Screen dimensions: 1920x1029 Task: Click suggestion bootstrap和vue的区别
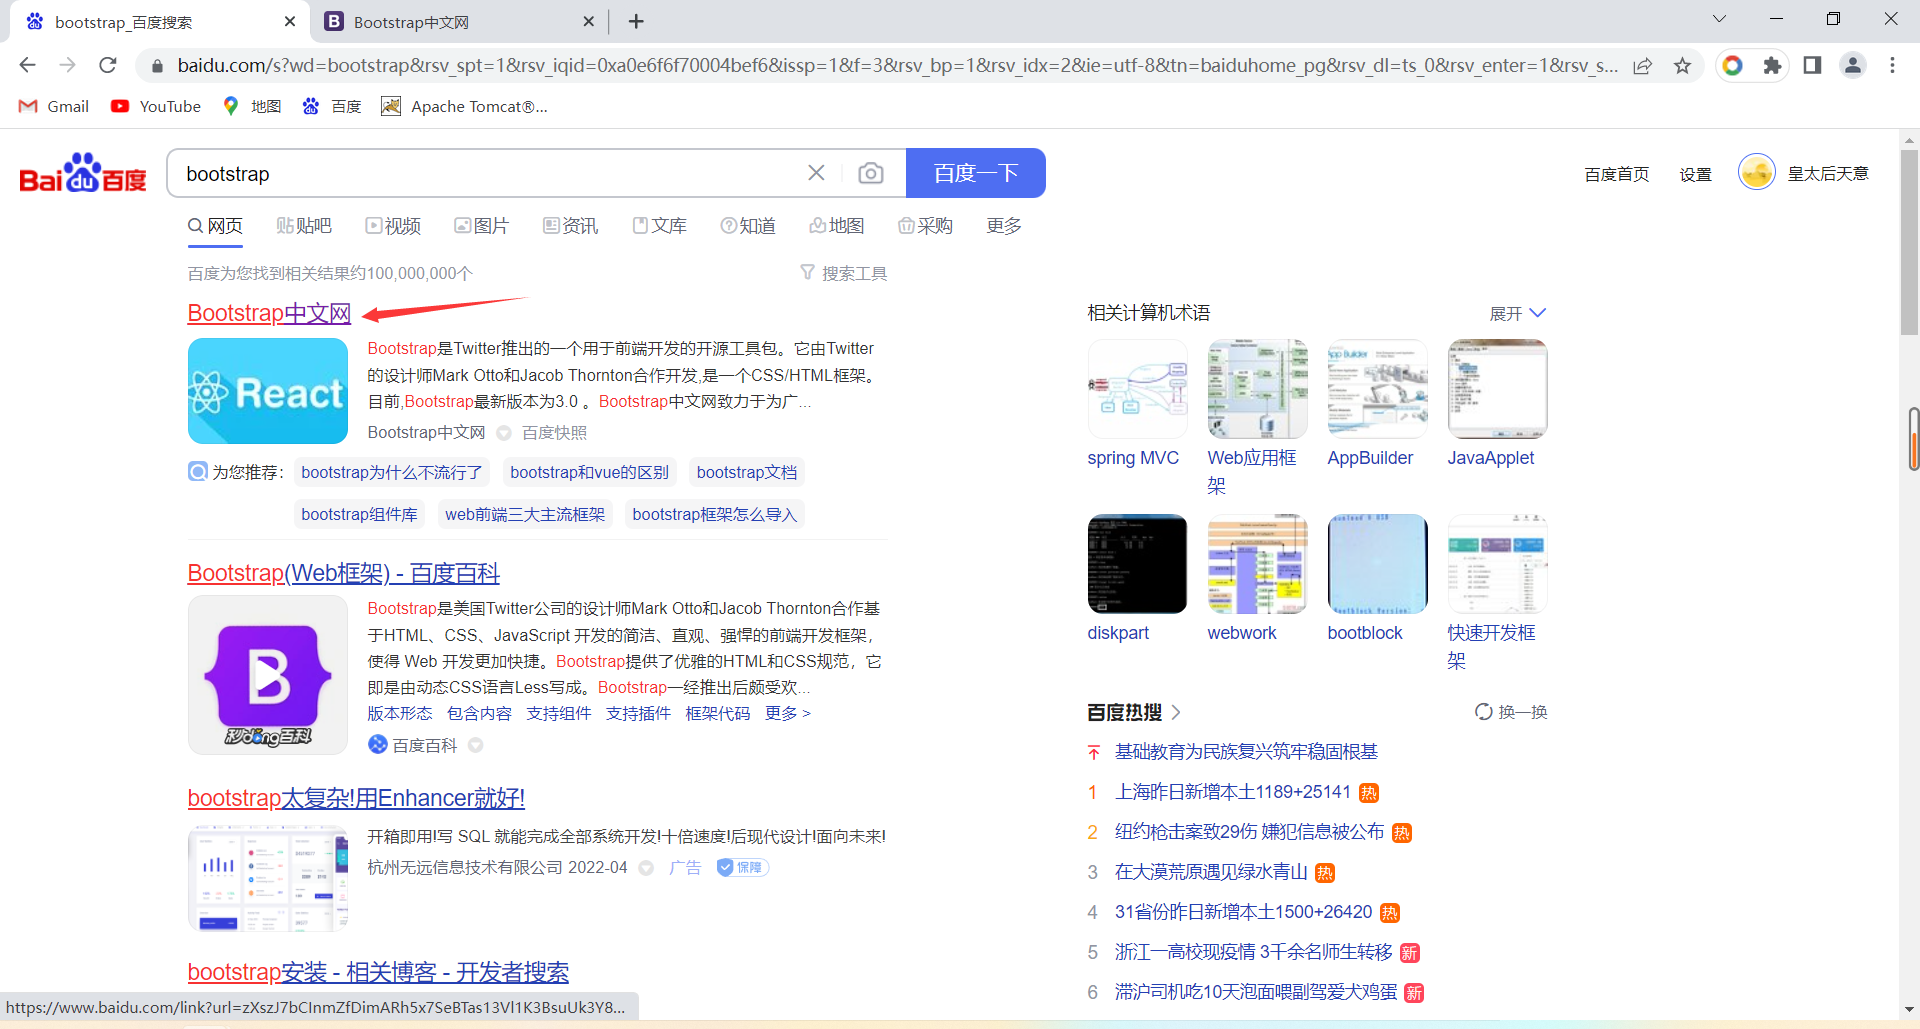(590, 472)
